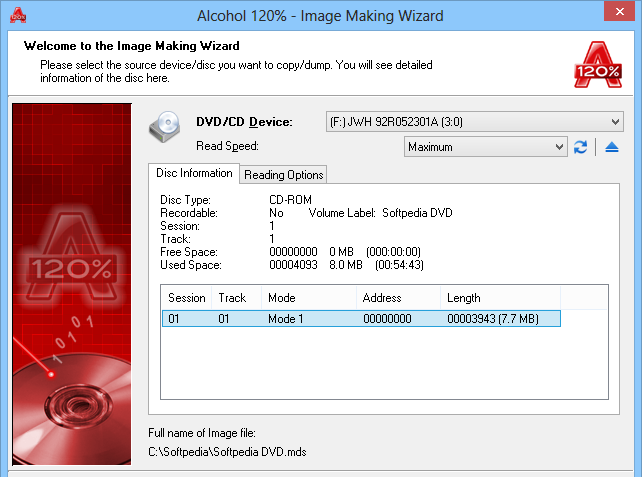
Task: Click the Session column header
Action: coord(187,298)
